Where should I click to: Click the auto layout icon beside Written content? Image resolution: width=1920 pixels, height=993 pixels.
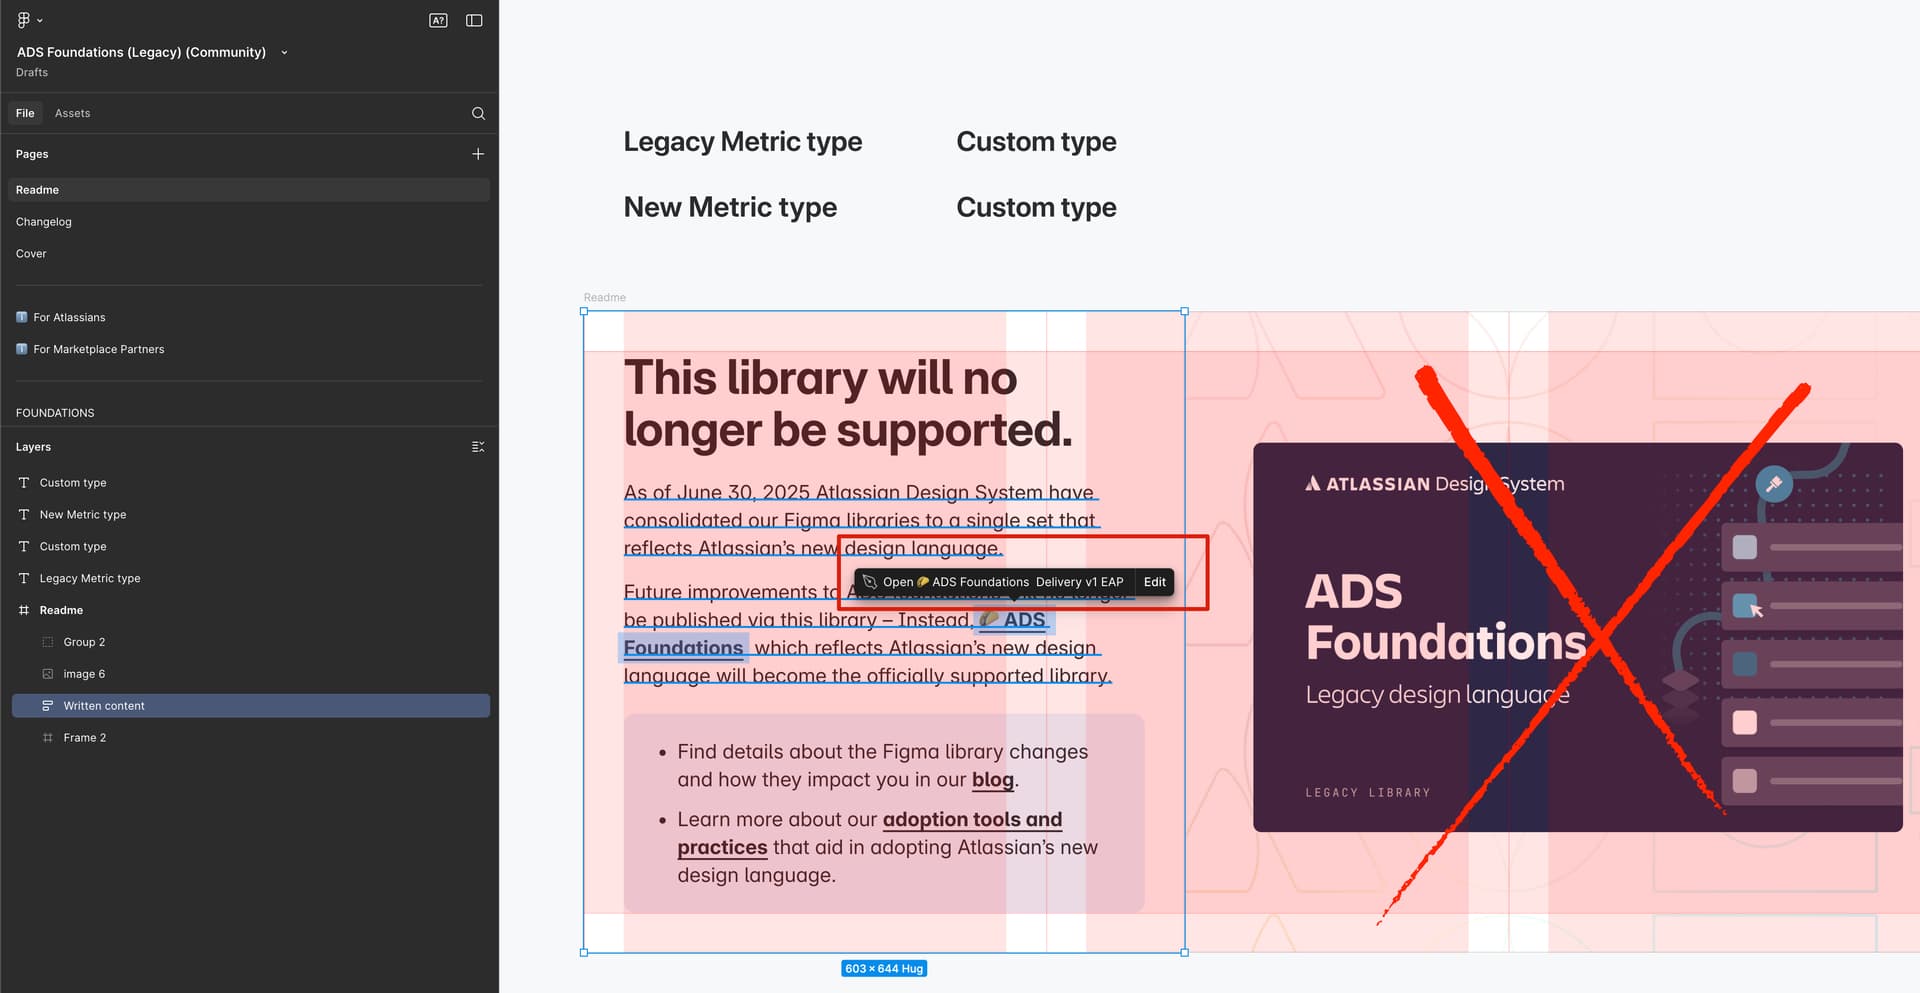coord(48,706)
